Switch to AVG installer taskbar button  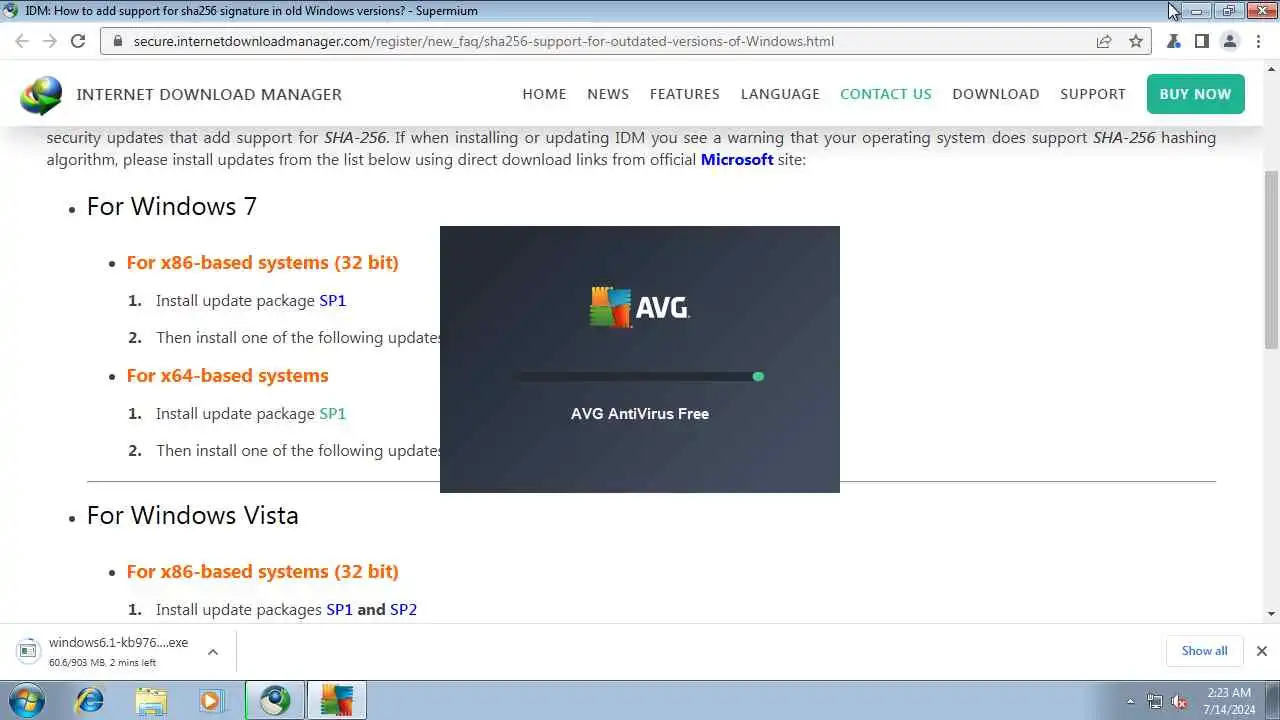(337, 700)
